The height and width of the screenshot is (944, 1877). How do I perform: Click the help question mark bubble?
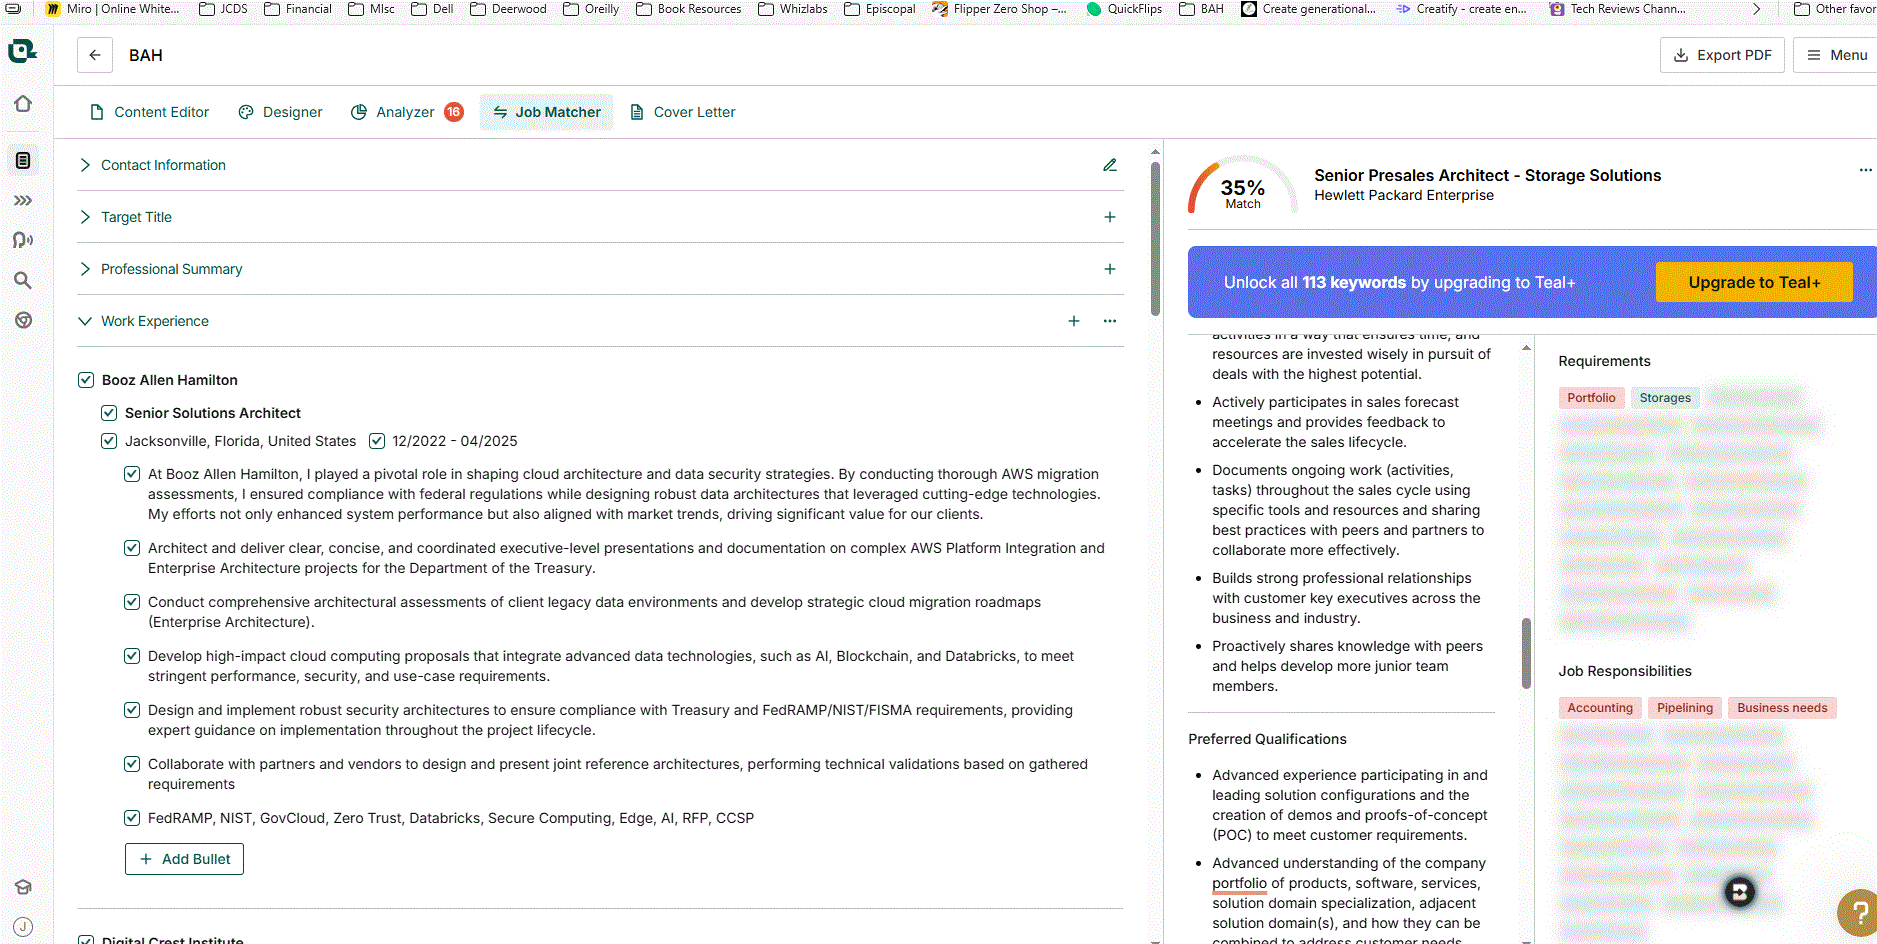click(x=1858, y=912)
